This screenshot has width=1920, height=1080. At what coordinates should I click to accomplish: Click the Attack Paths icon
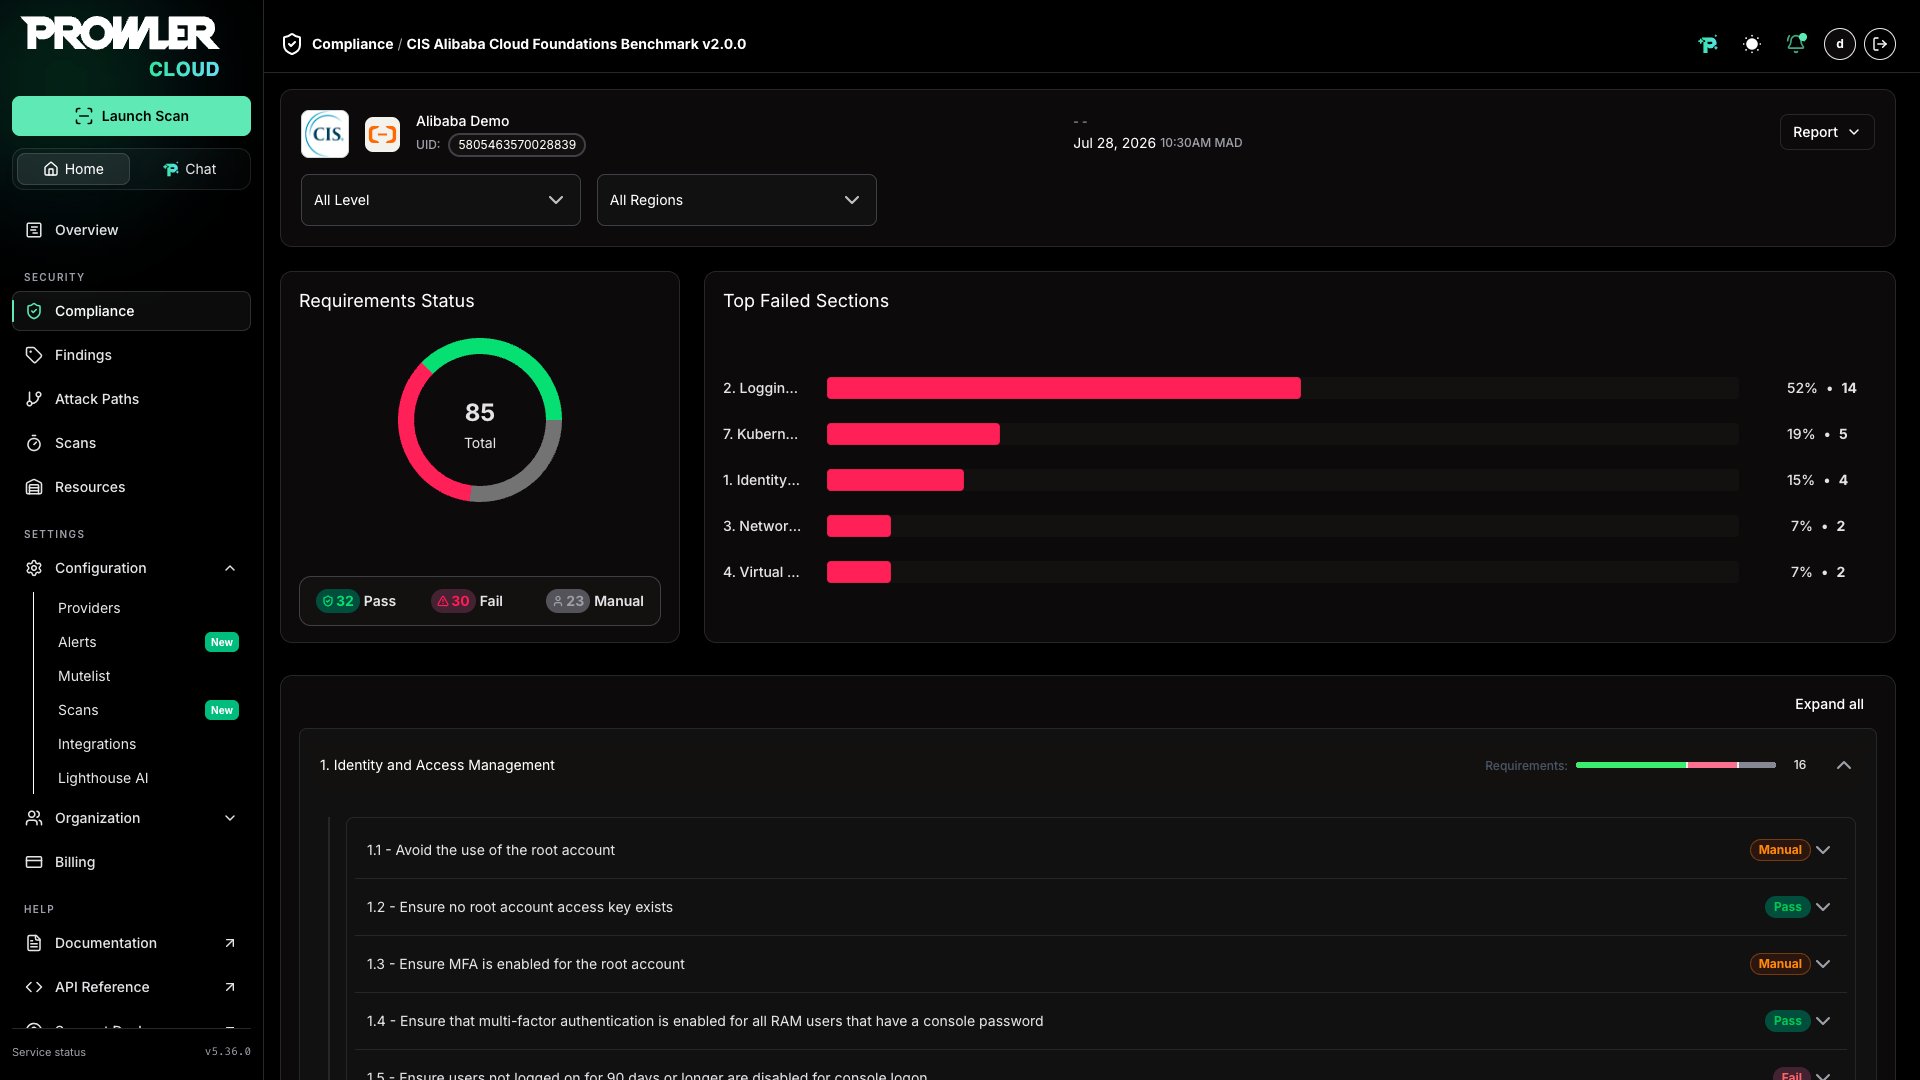pyautogui.click(x=34, y=399)
